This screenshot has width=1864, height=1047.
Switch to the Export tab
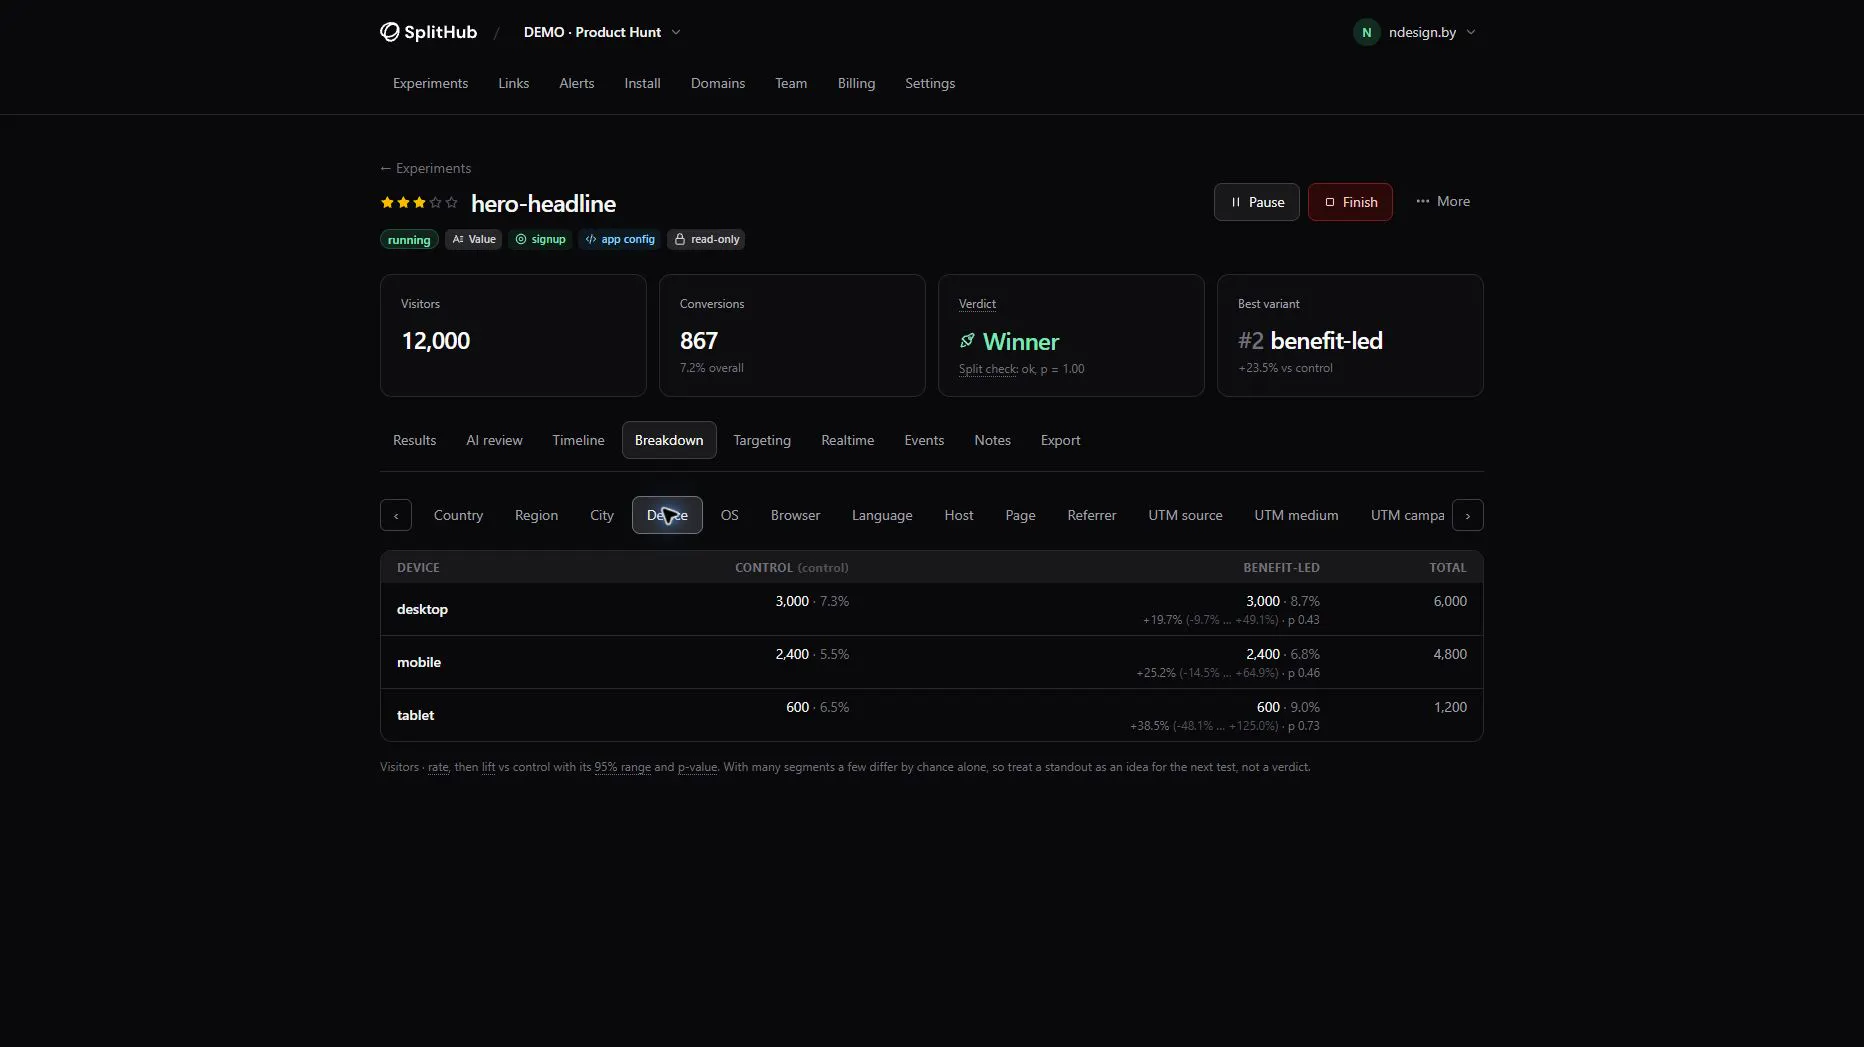pos(1060,440)
